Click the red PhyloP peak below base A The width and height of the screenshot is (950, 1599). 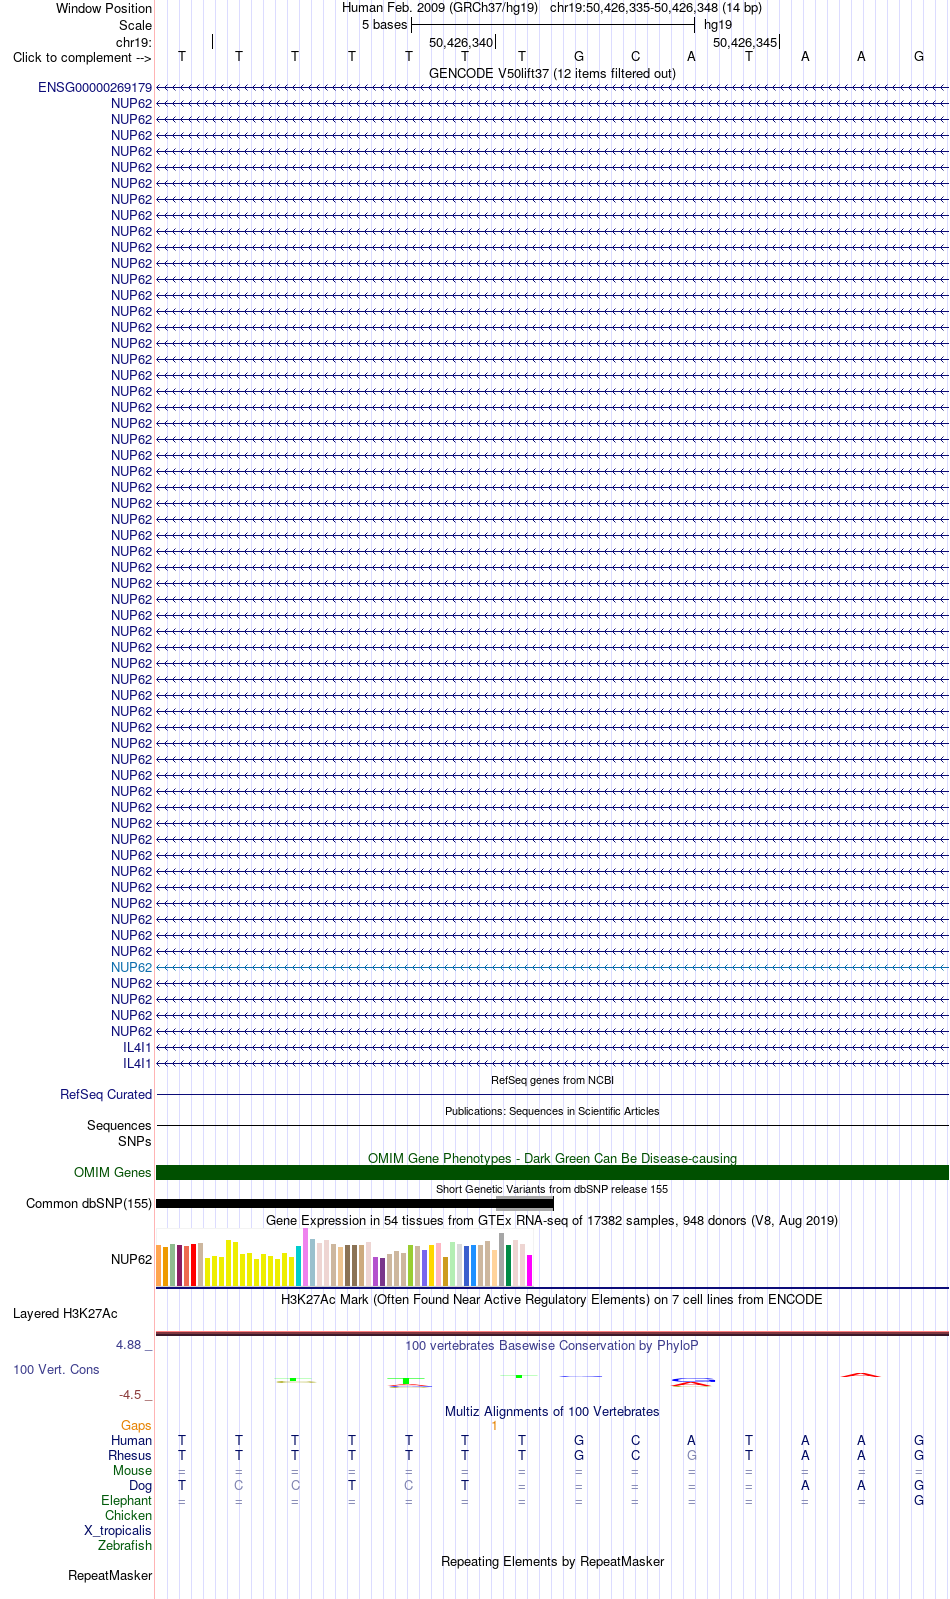pos(861,1375)
